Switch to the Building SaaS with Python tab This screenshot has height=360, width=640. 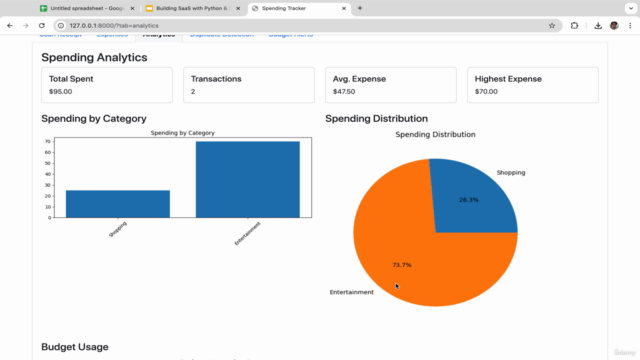pyautogui.click(x=193, y=8)
